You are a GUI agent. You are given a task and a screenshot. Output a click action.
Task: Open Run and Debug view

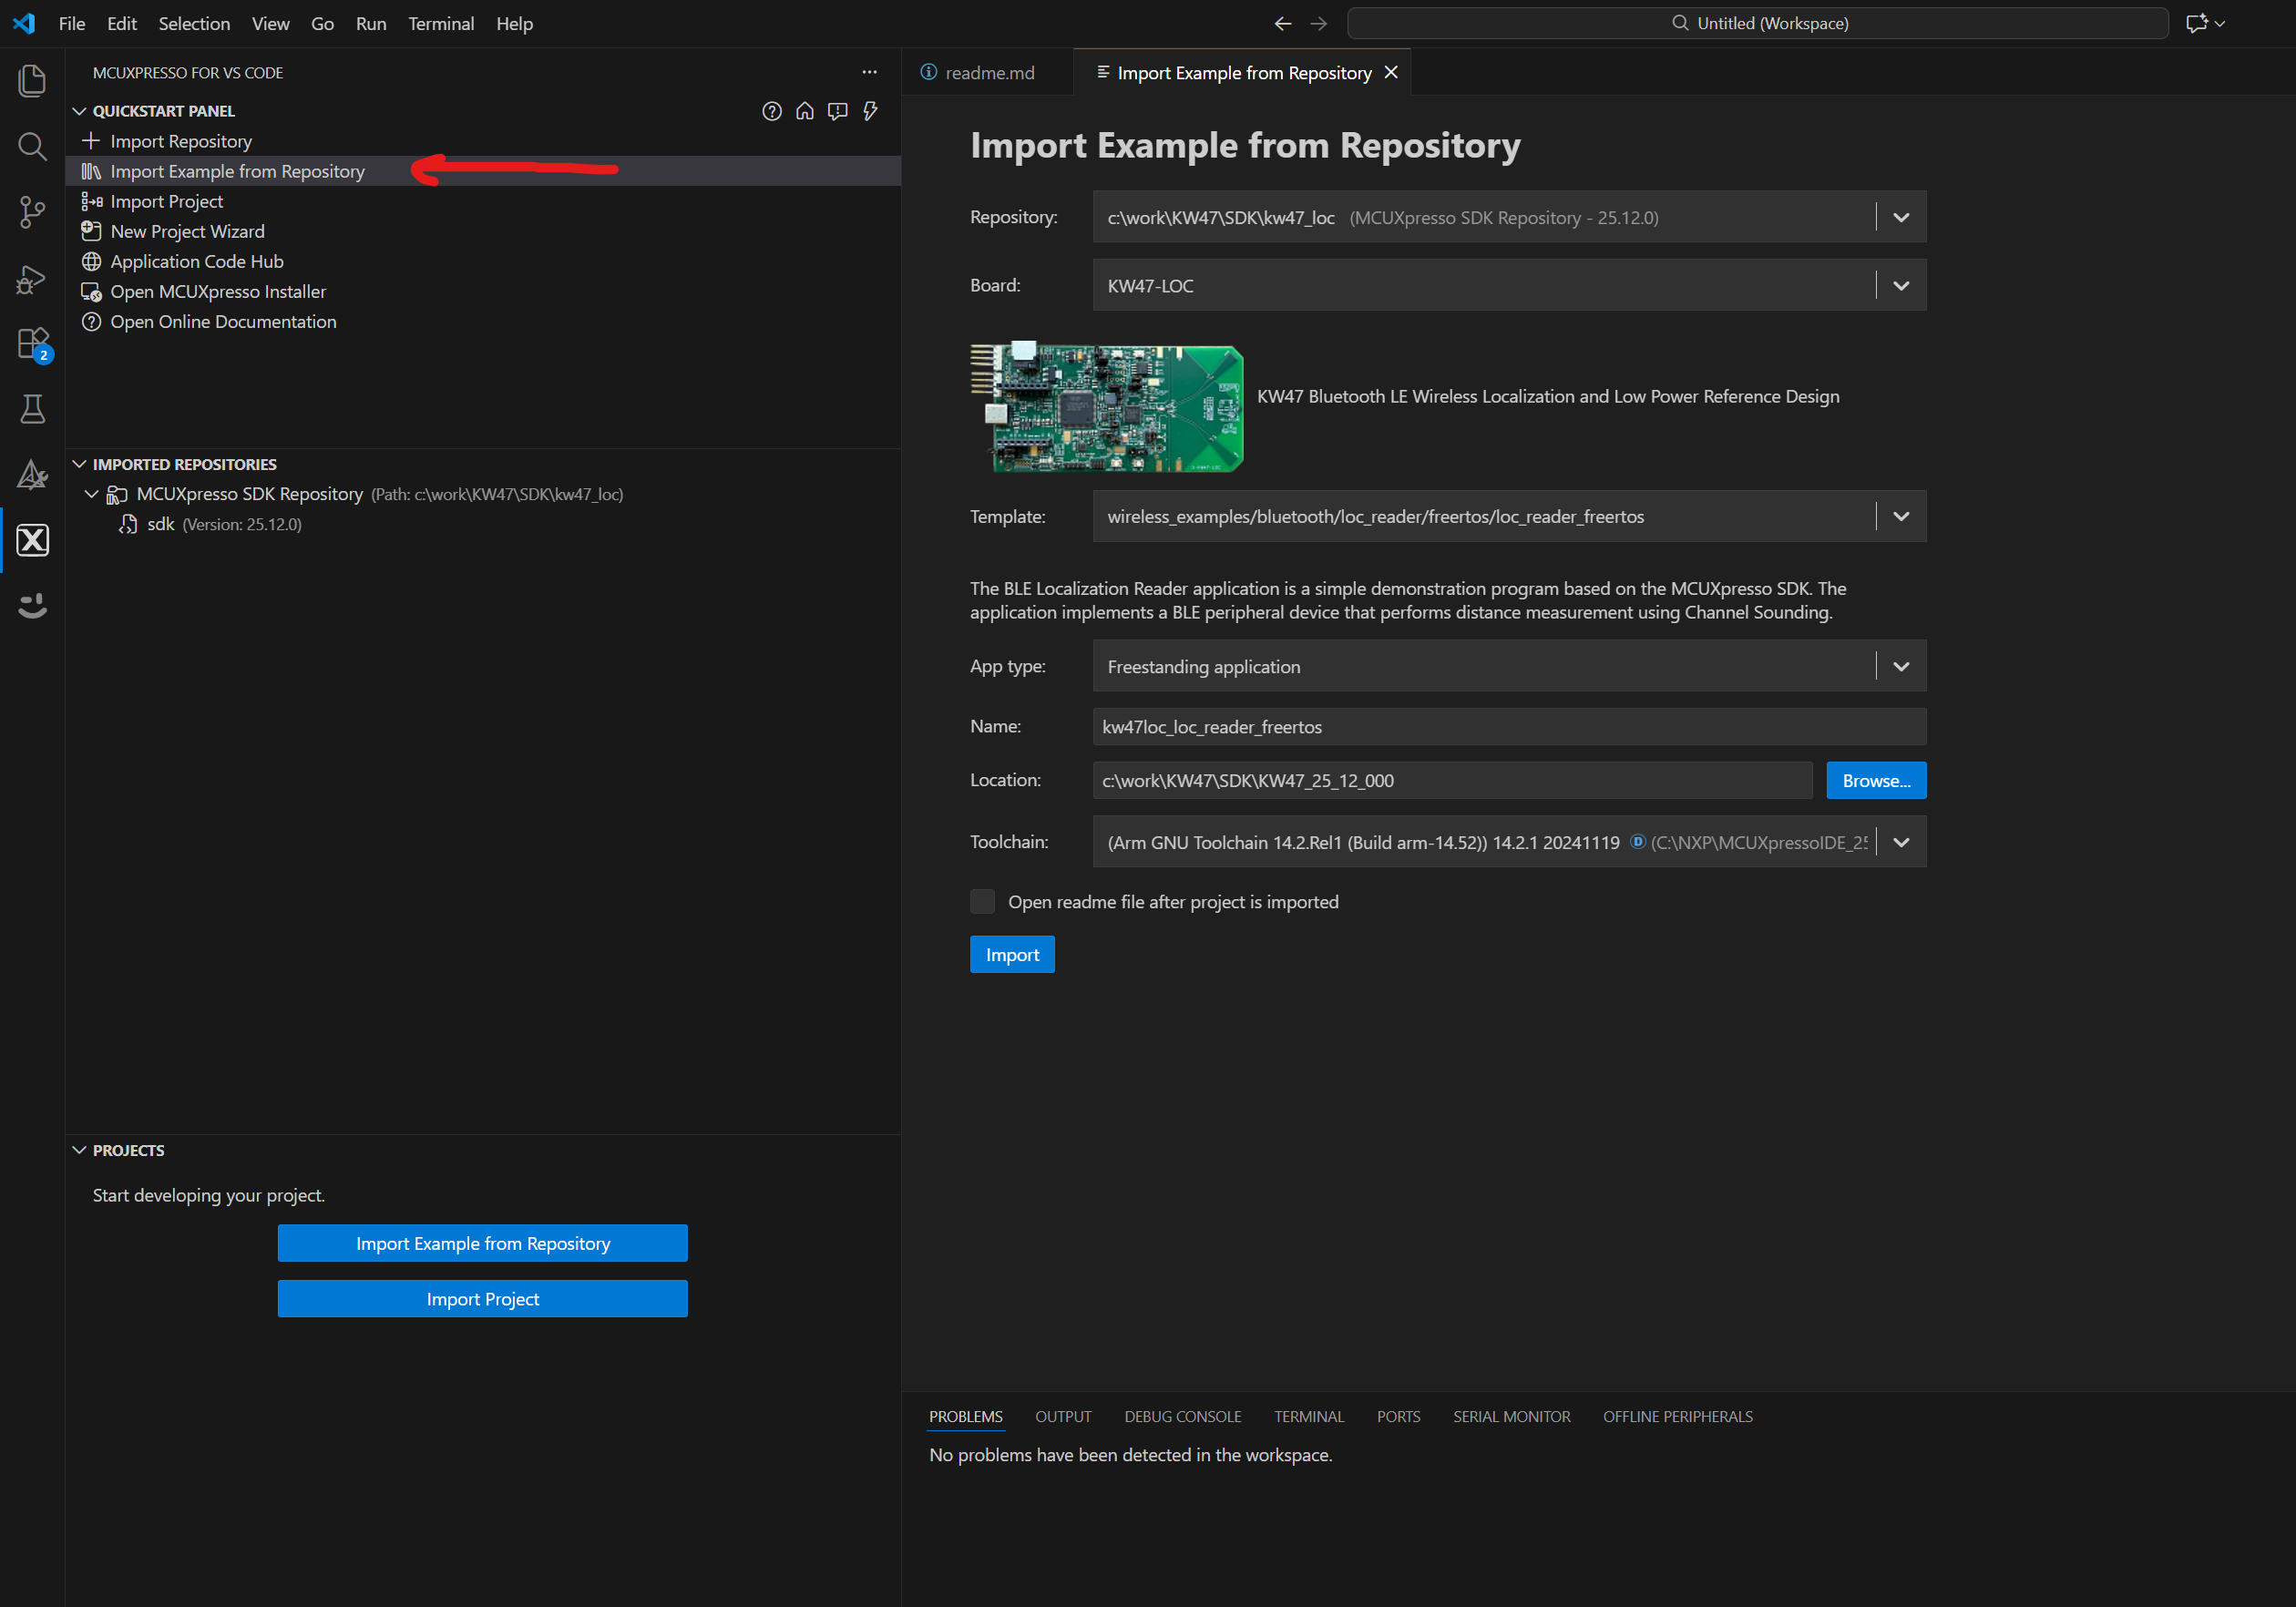(32, 278)
